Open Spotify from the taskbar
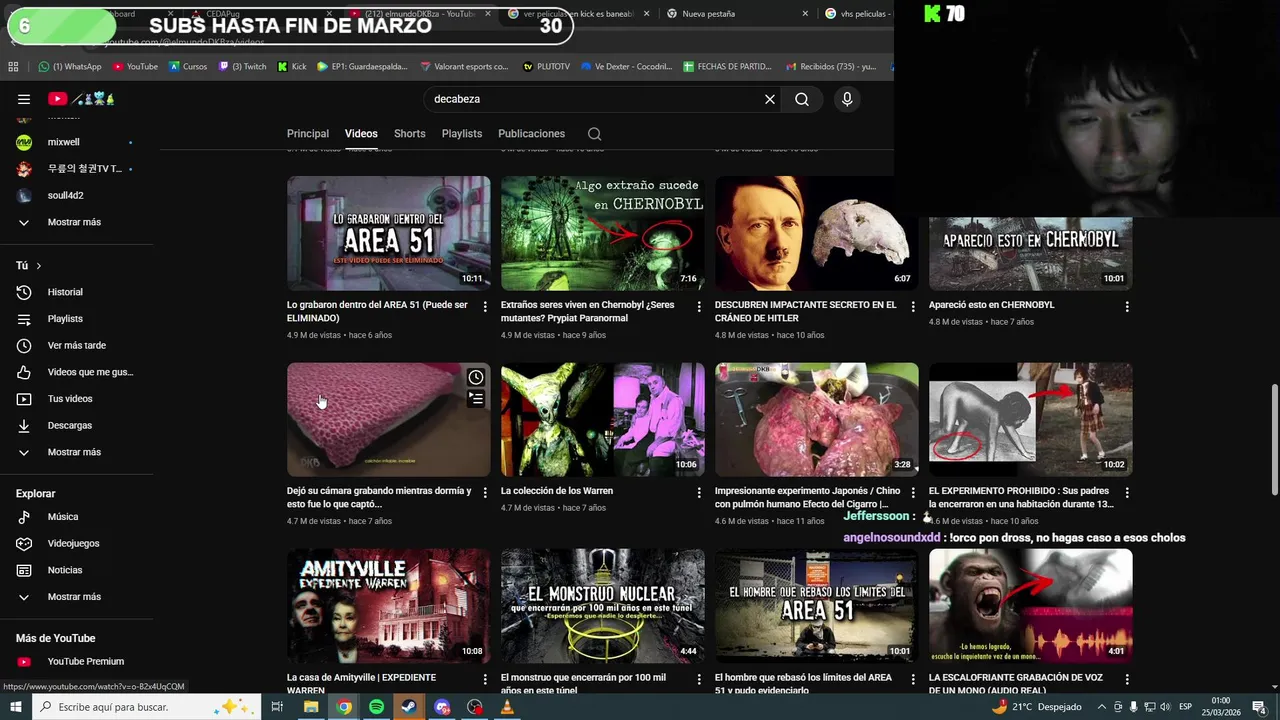Image resolution: width=1280 pixels, height=720 pixels. pyautogui.click(x=376, y=707)
